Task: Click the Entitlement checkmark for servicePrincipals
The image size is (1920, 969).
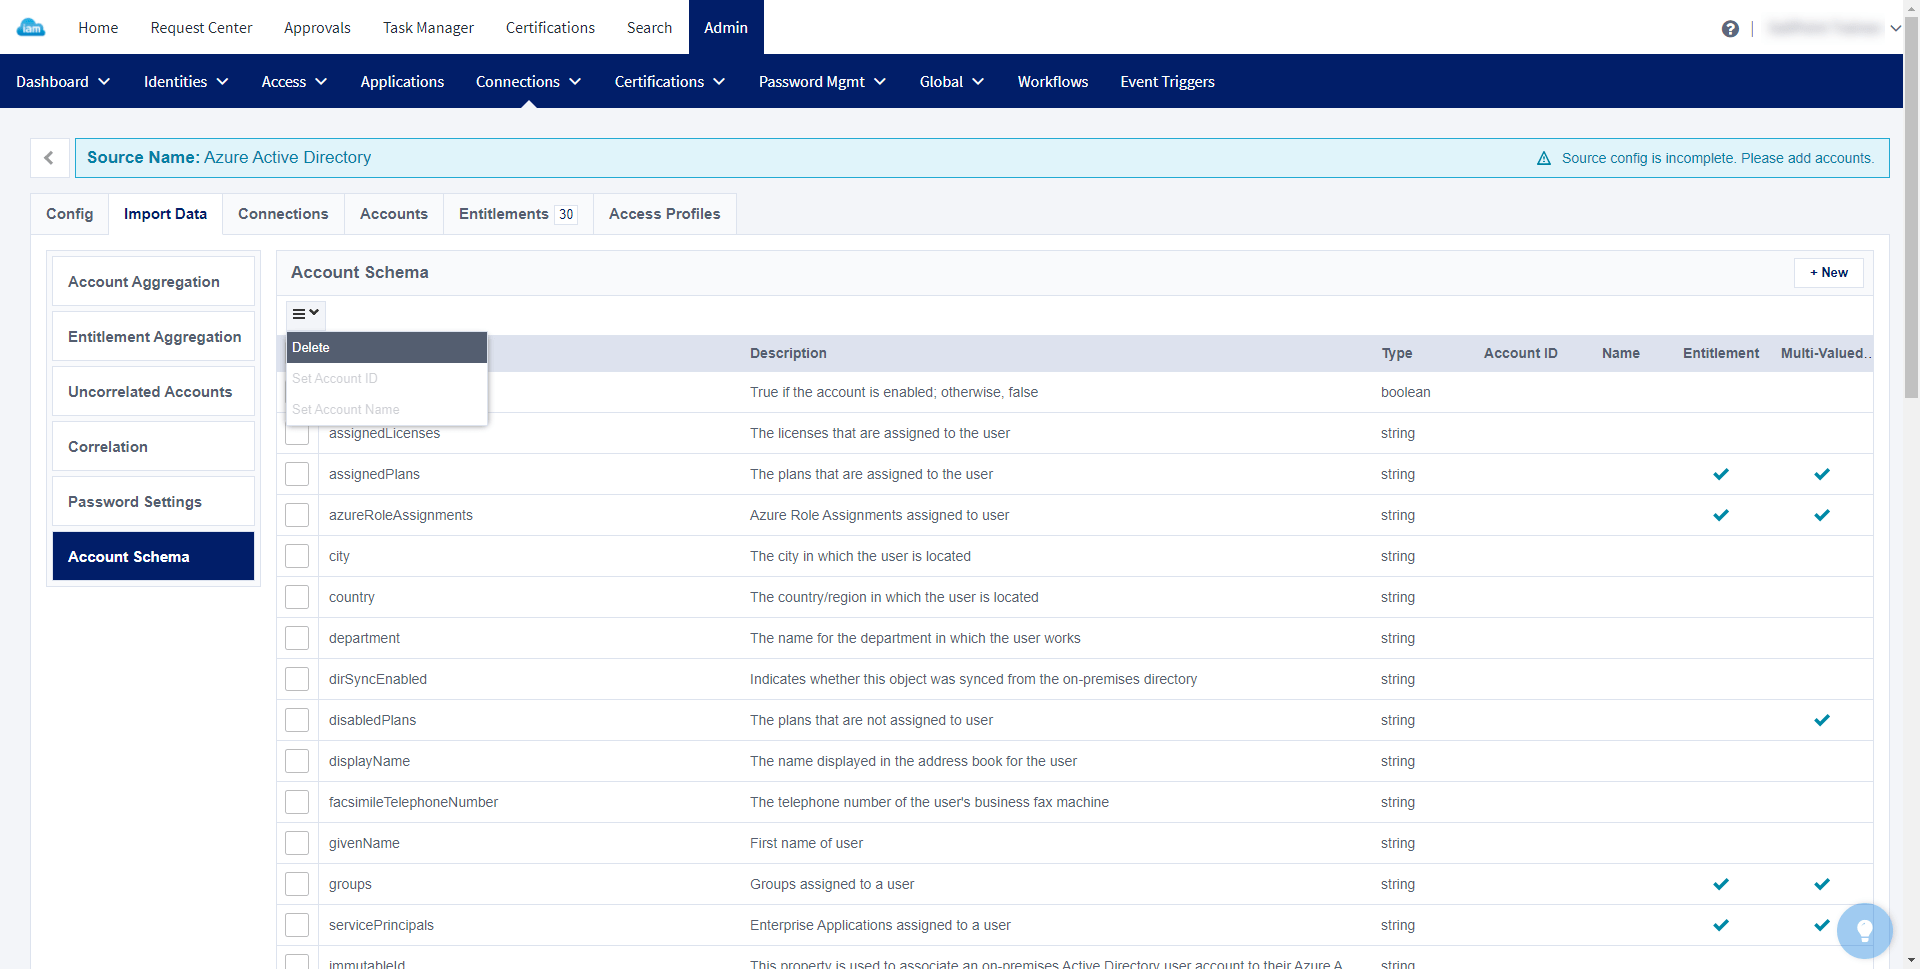Action: (x=1721, y=925)
